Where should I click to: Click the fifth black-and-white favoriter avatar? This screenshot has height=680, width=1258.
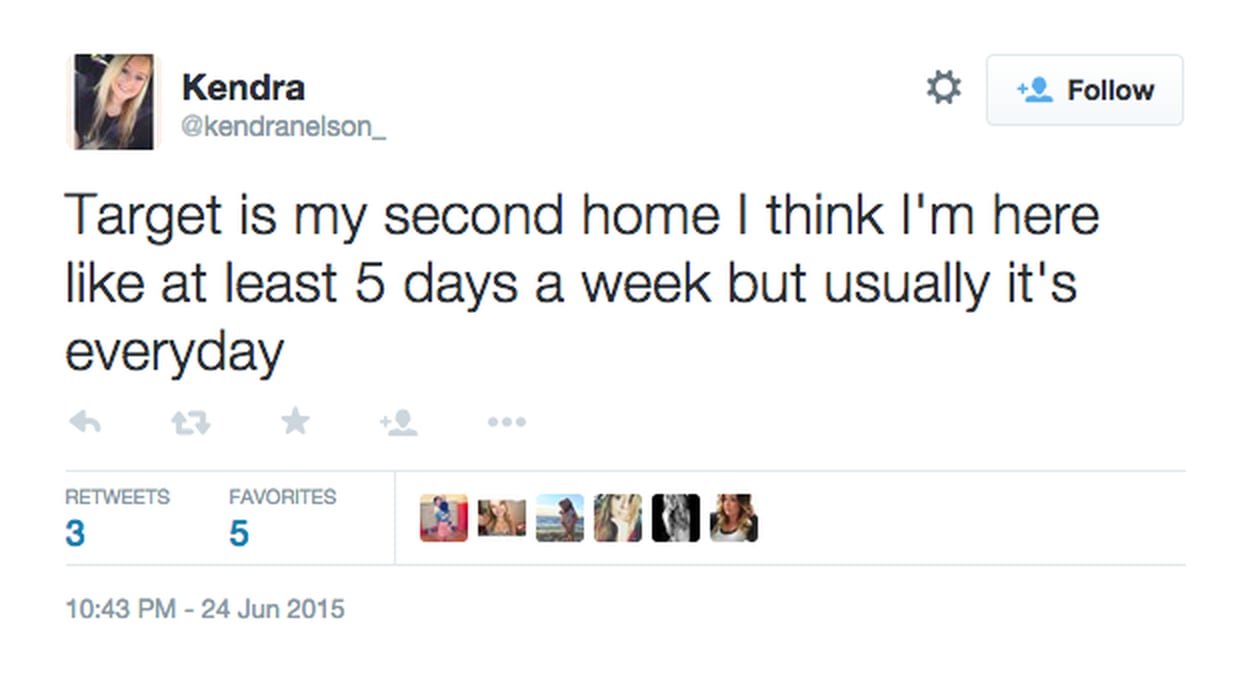coord(675,518)
